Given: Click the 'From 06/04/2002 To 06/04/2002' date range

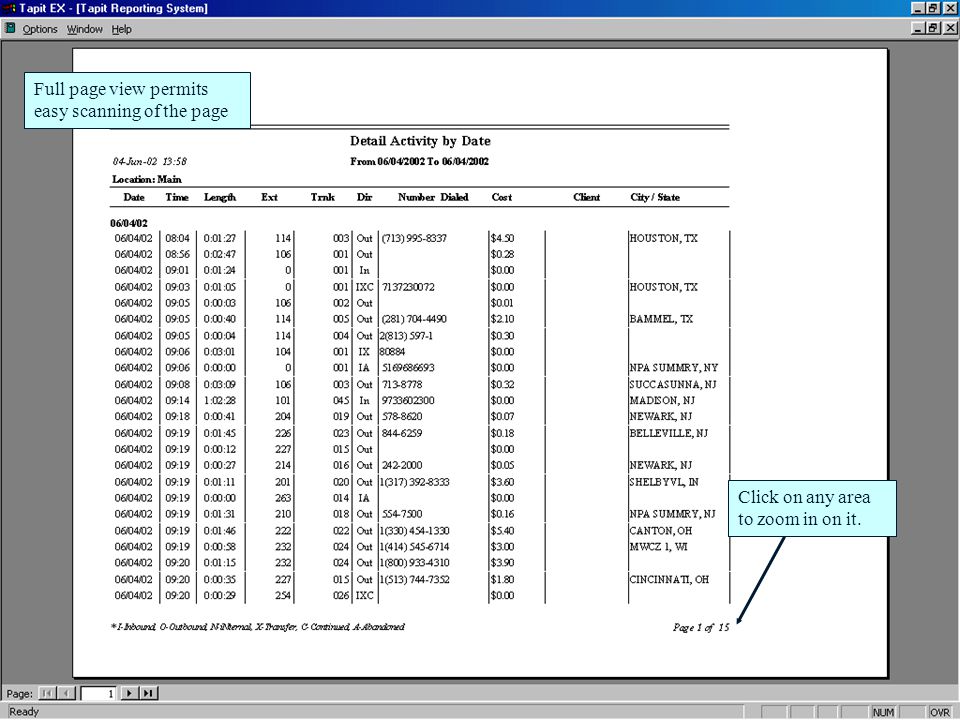Looking at the screenshot, I should point(419,162).
